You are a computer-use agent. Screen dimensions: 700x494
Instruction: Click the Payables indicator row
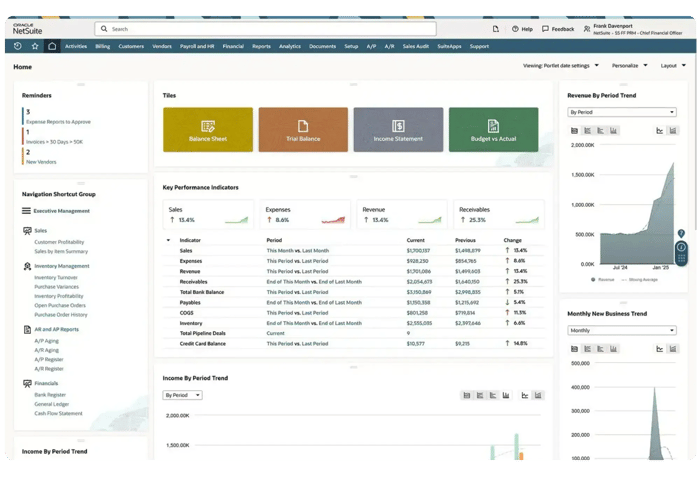354,302
